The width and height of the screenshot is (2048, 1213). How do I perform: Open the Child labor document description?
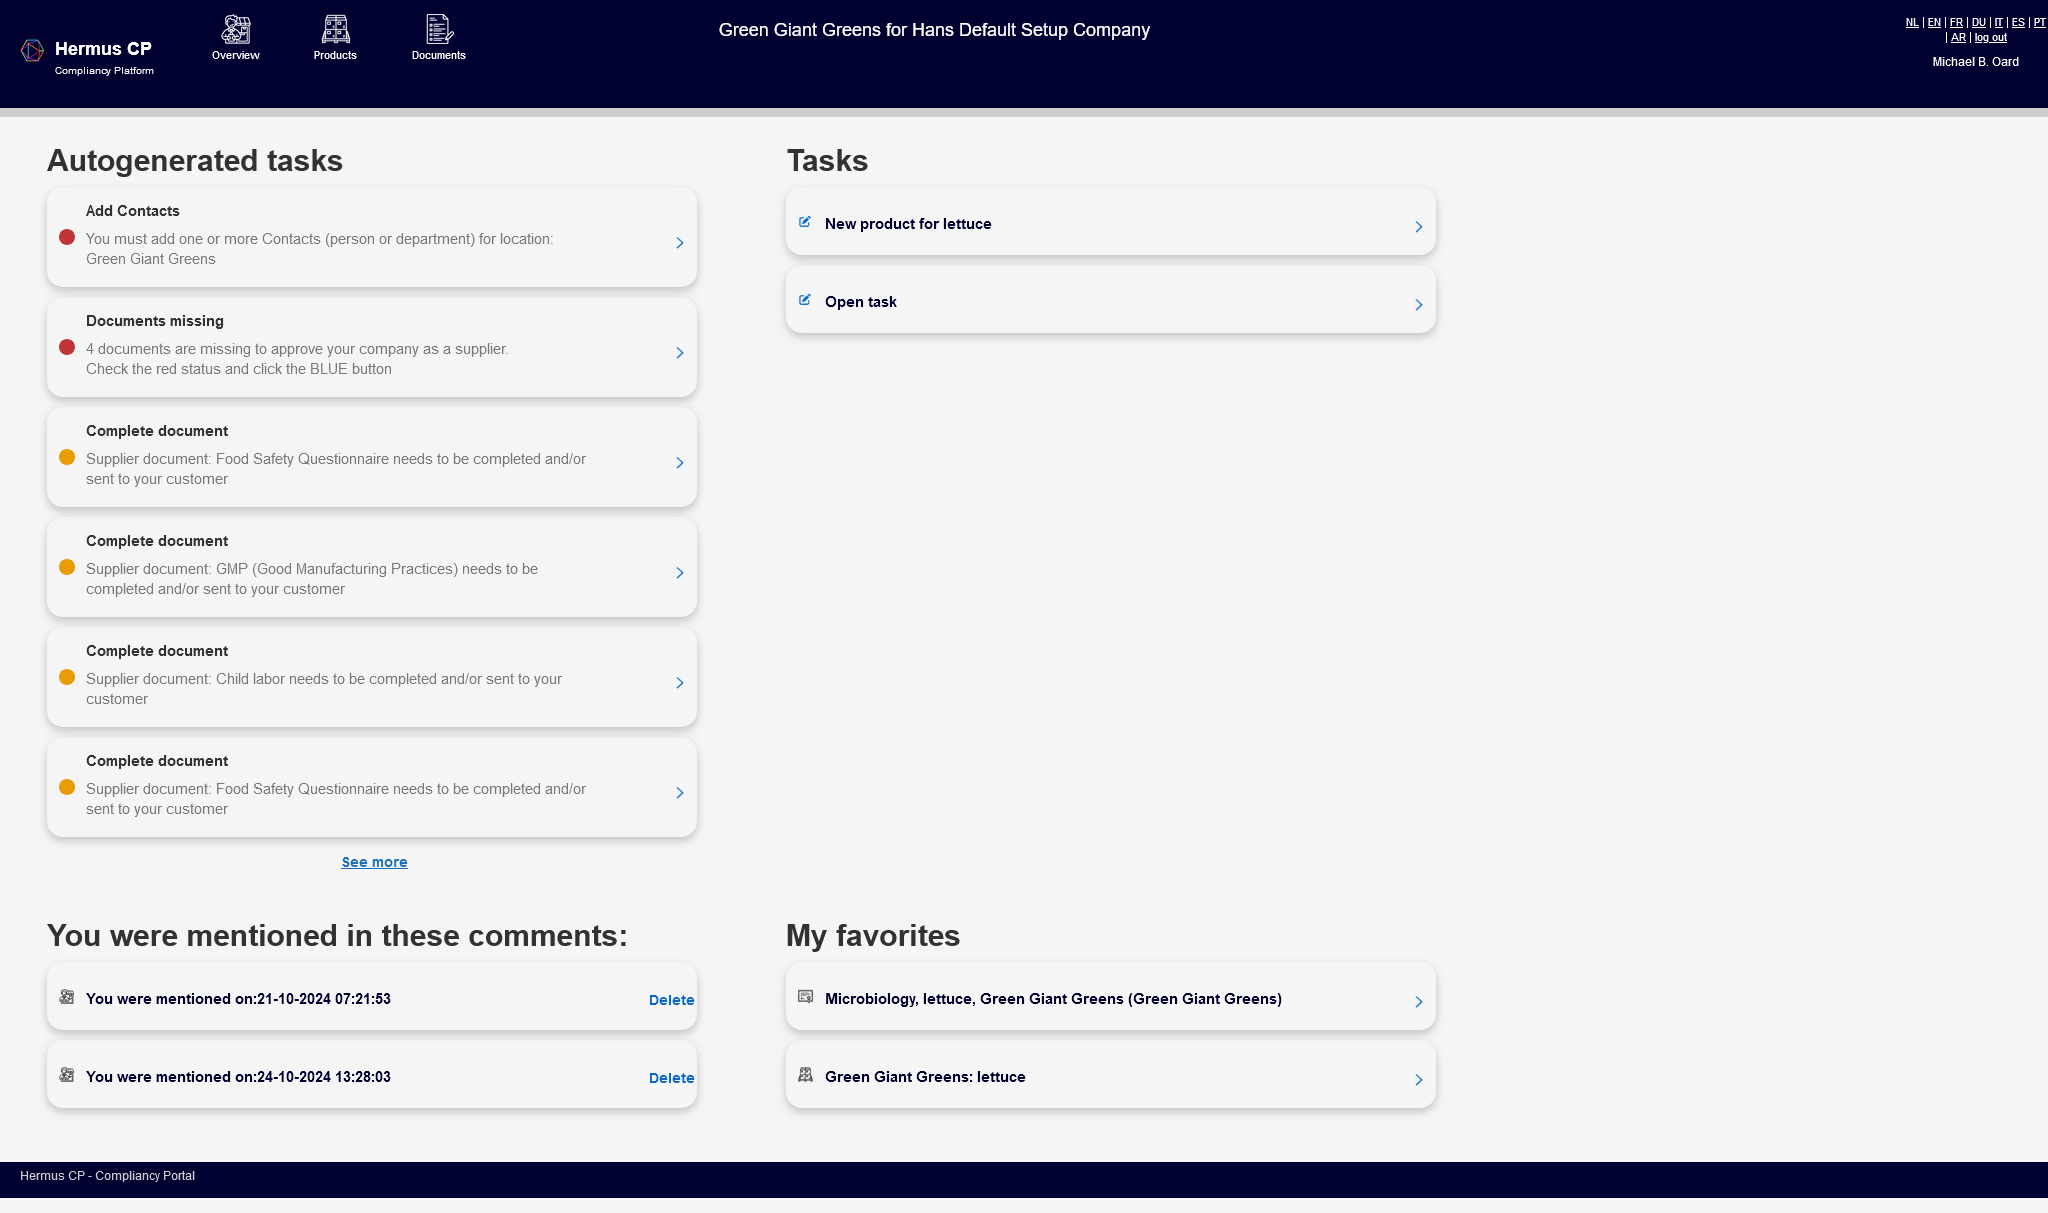pos(324,689)
